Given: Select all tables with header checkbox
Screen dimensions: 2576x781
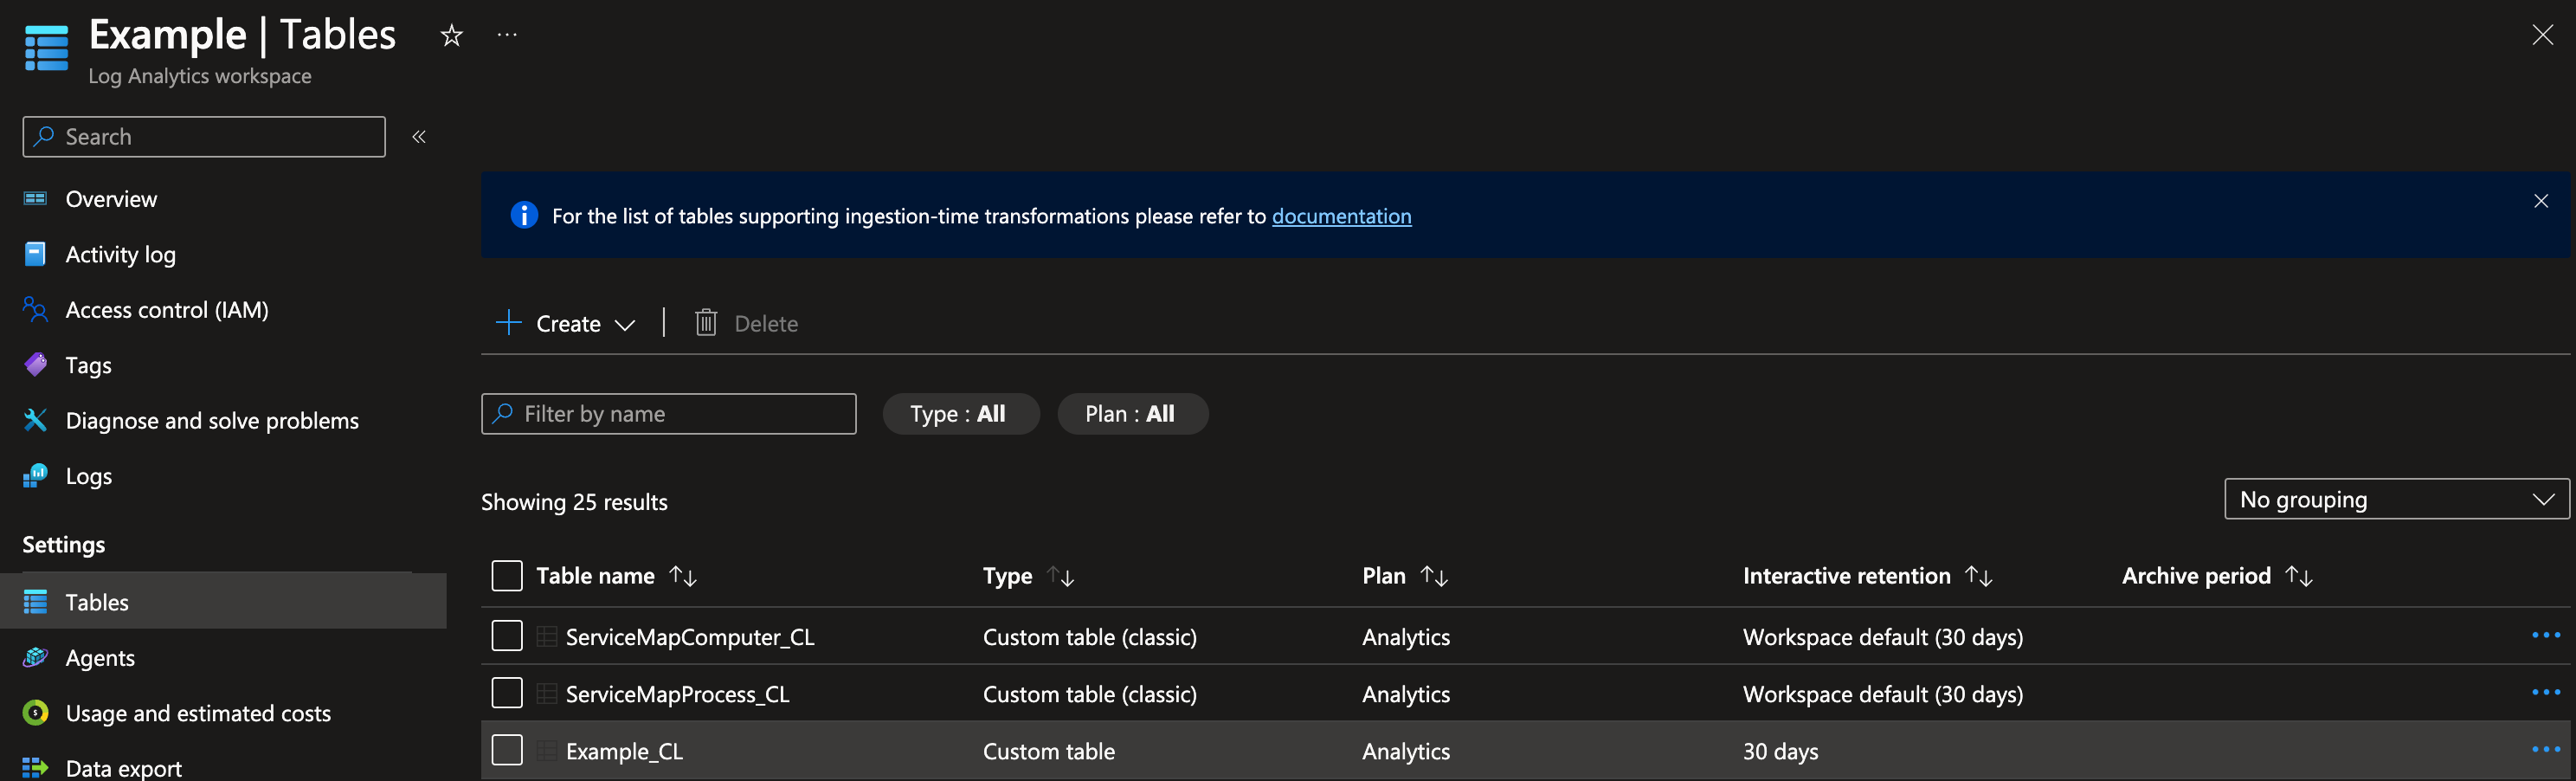Looking at the screenshot, I should click(x=507, y=576).
